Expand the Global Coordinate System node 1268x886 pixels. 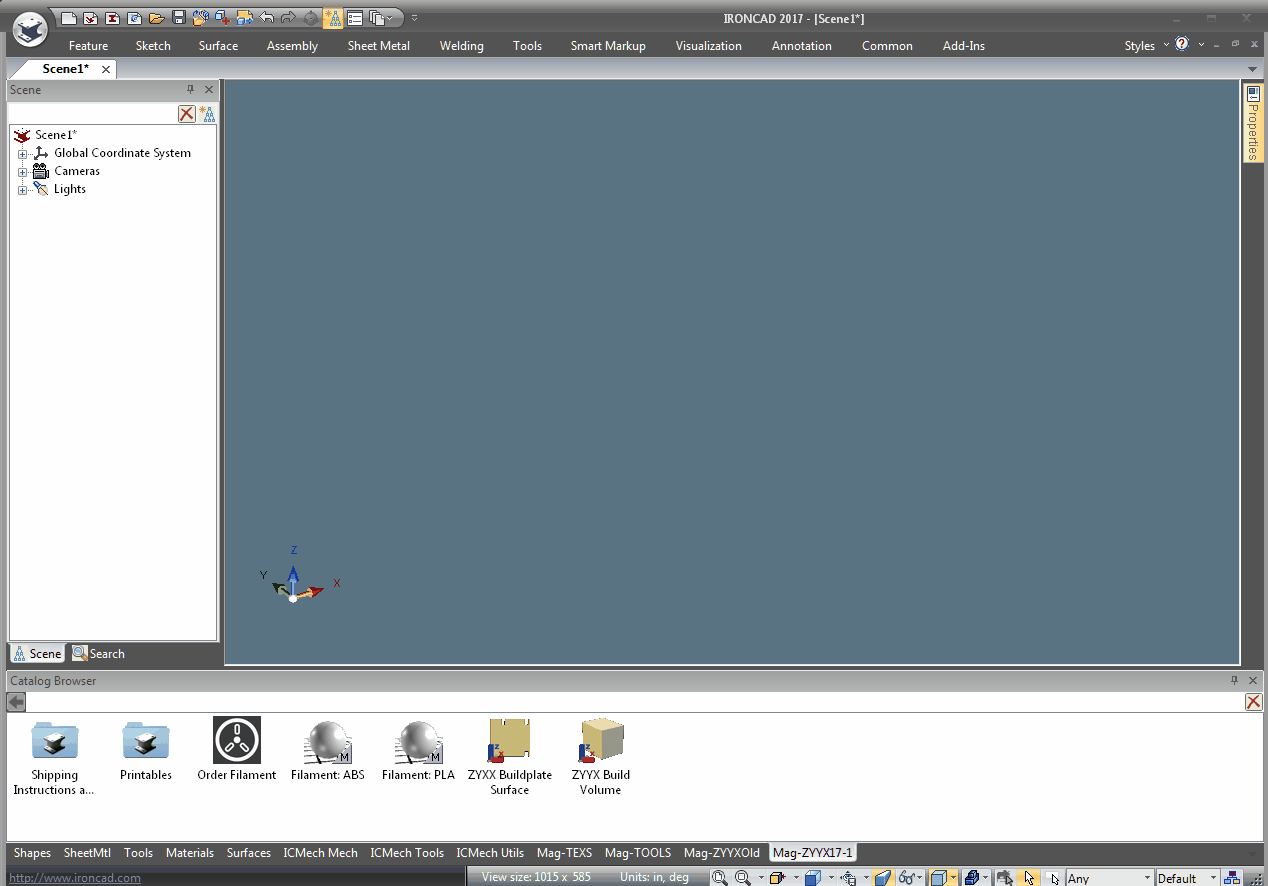[22, 154]
